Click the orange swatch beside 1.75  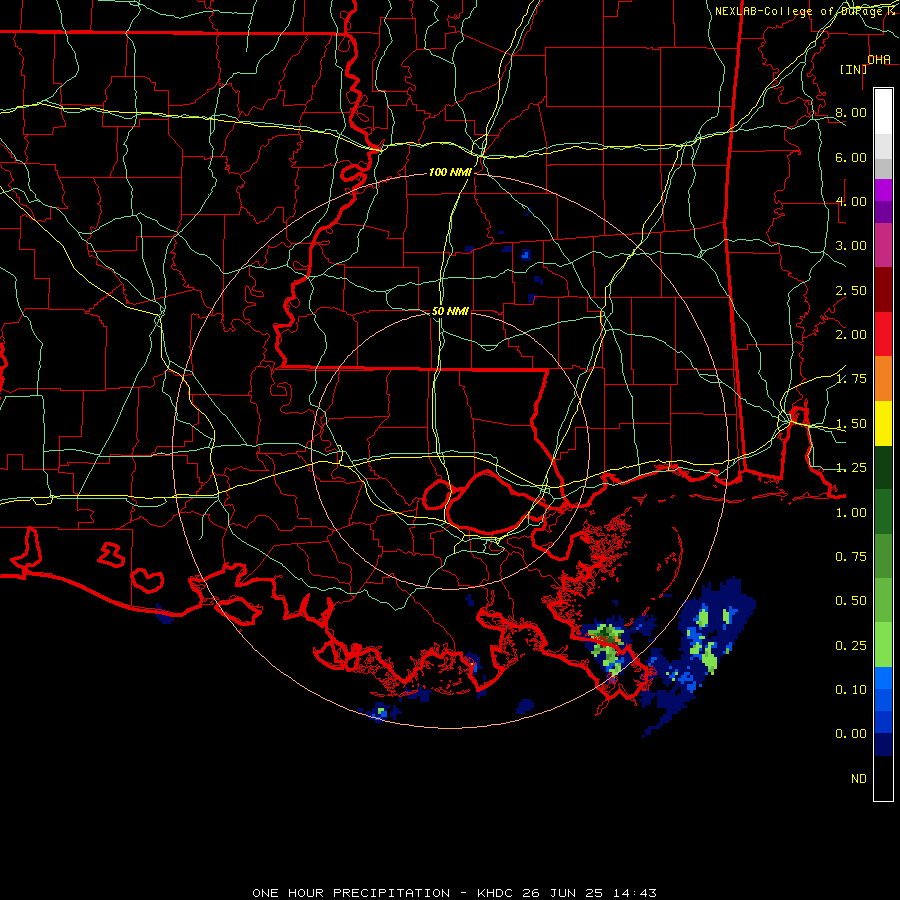883,379
